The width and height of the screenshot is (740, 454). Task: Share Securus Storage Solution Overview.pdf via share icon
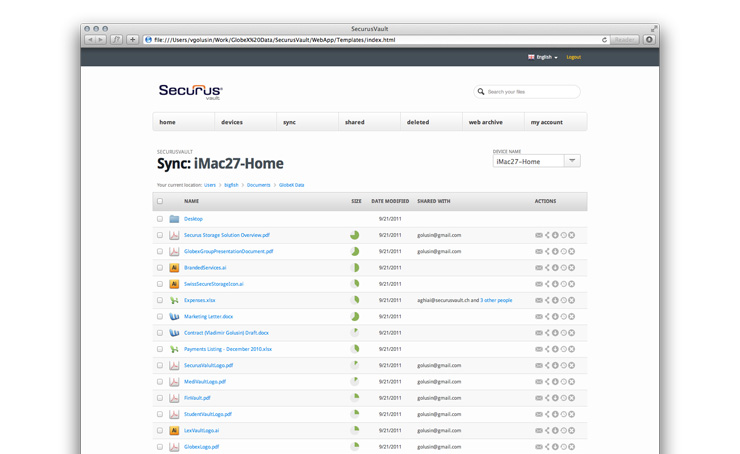547,235
